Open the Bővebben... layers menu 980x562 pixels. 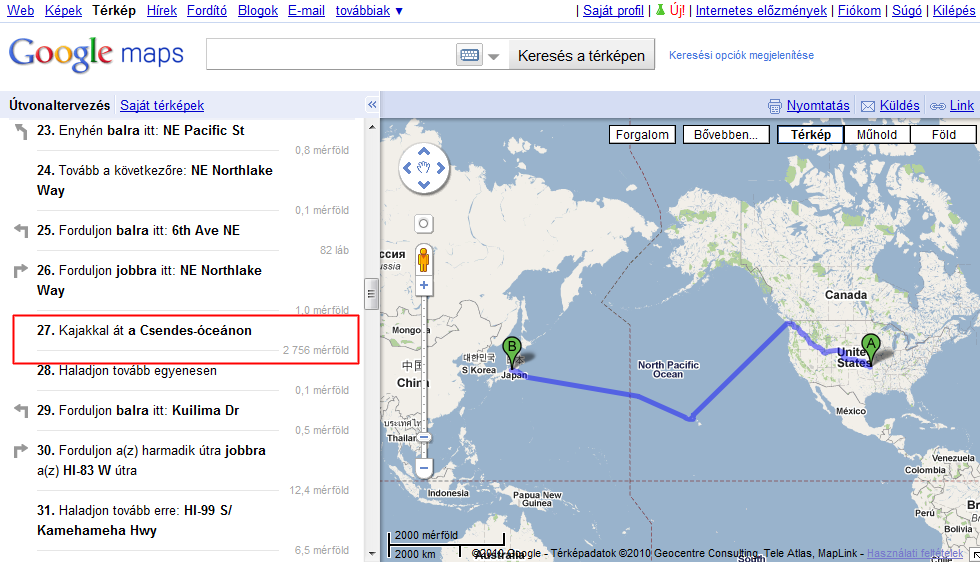pyautogui.click(x=725, y=134)
